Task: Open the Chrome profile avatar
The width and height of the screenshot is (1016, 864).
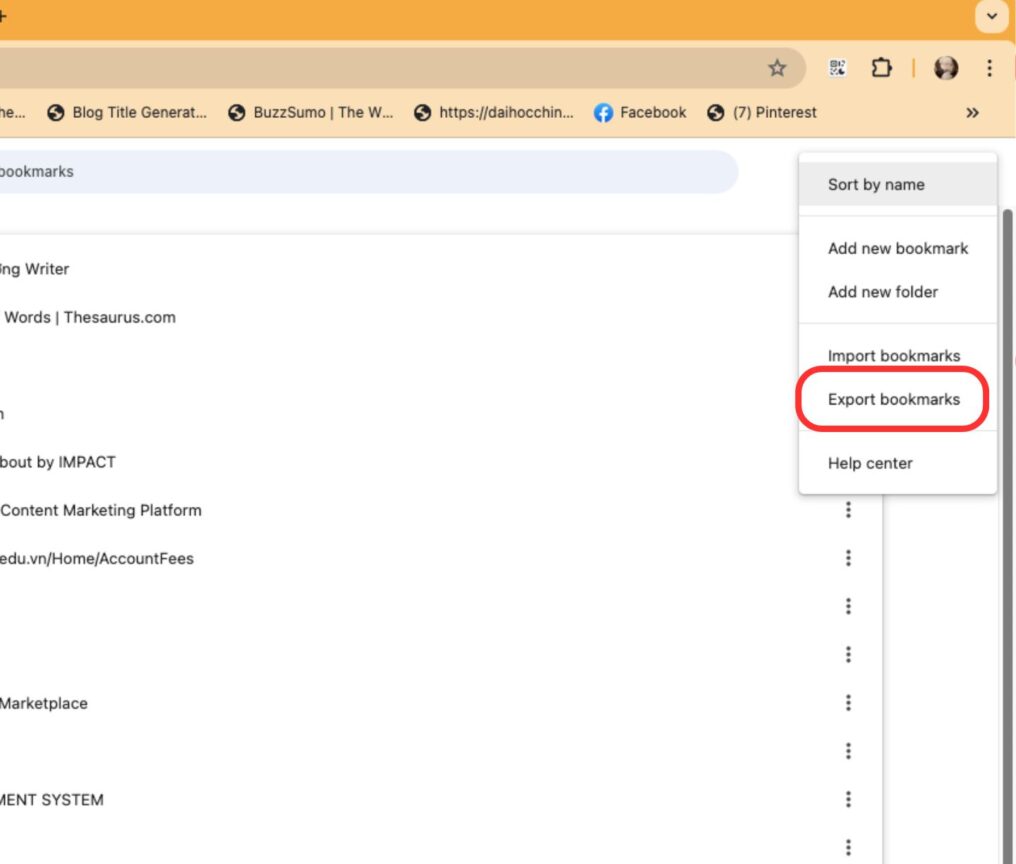Action: pos(946,70)
